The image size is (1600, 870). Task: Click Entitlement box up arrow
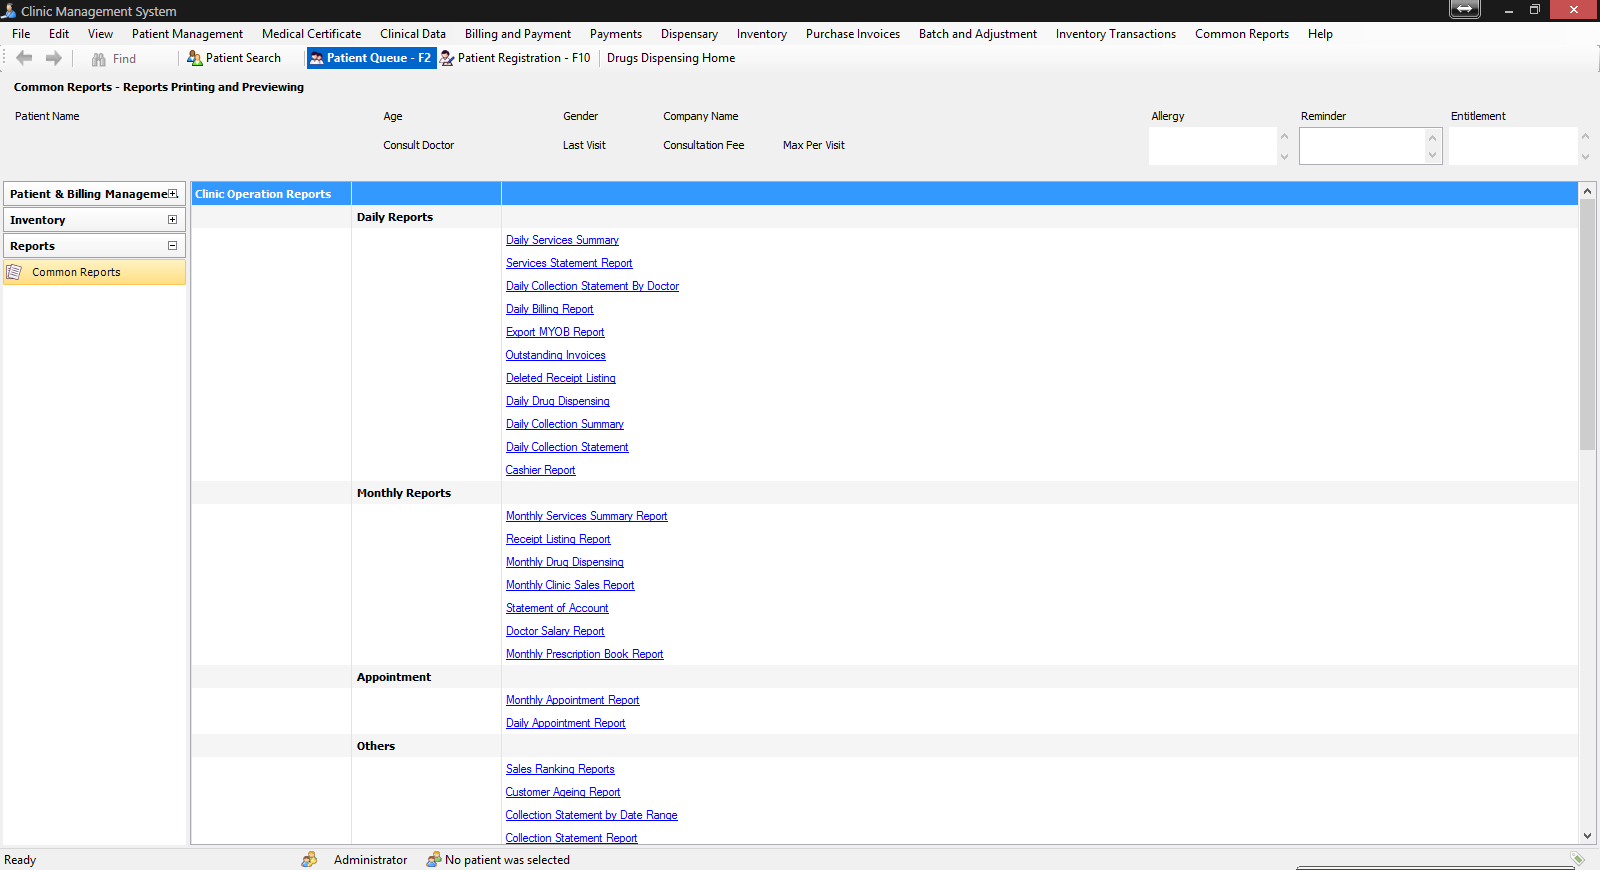pyautogui.click(x=1585, y=136)
